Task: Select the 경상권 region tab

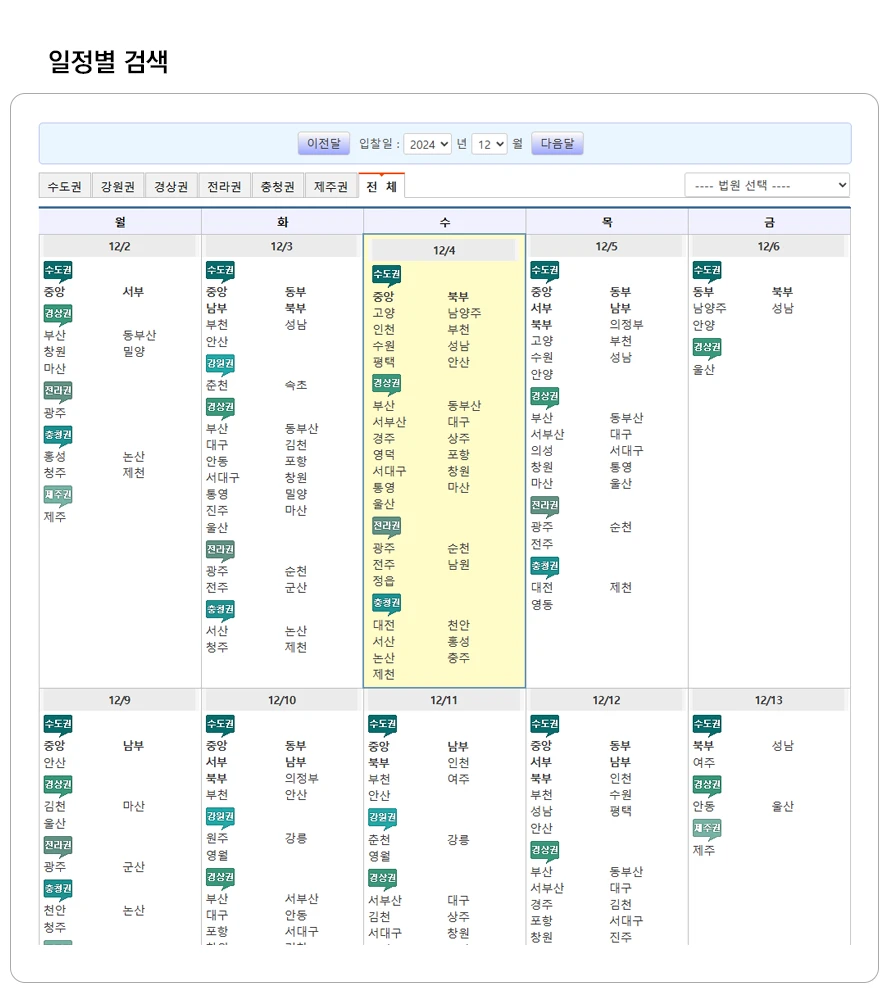Action: [171, 187]
